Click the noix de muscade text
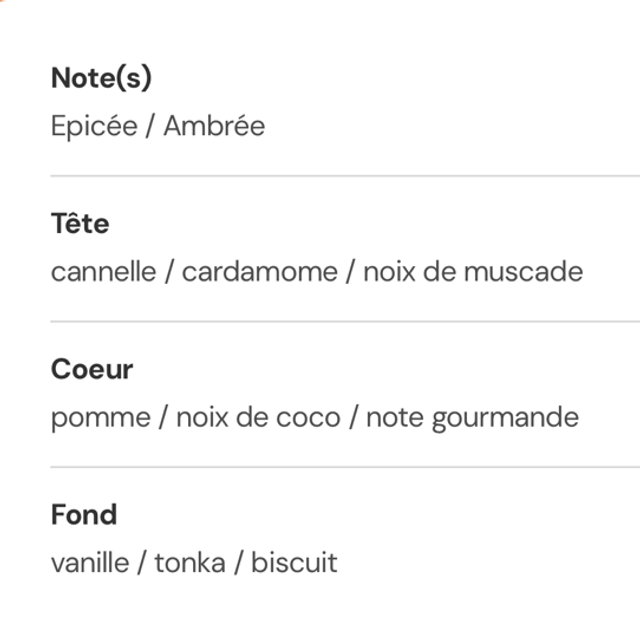 472,271
